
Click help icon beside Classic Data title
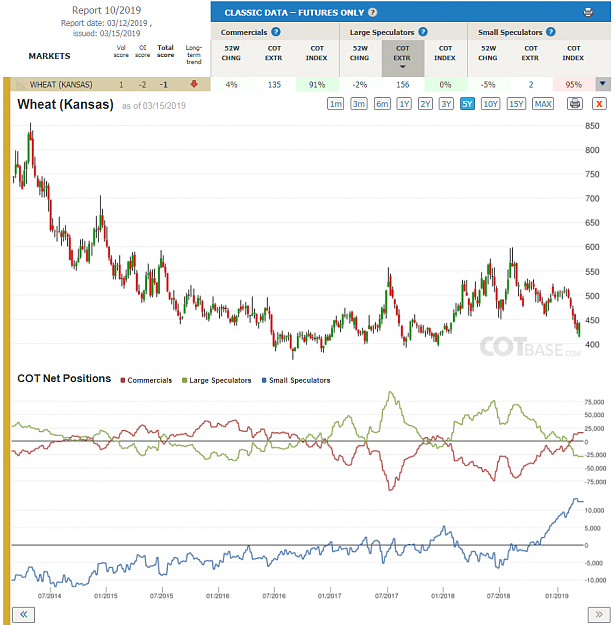click(x=372, y=12)
